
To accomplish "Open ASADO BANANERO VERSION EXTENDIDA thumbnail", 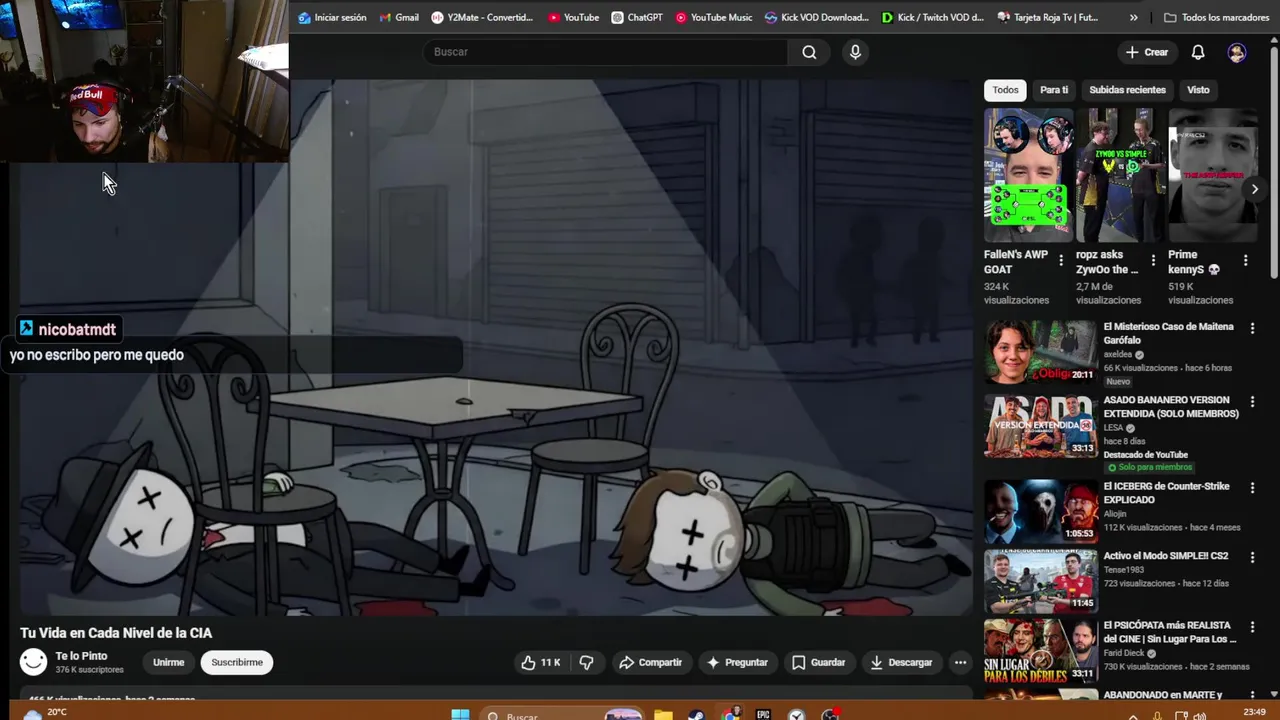I will coord(1040,425).
